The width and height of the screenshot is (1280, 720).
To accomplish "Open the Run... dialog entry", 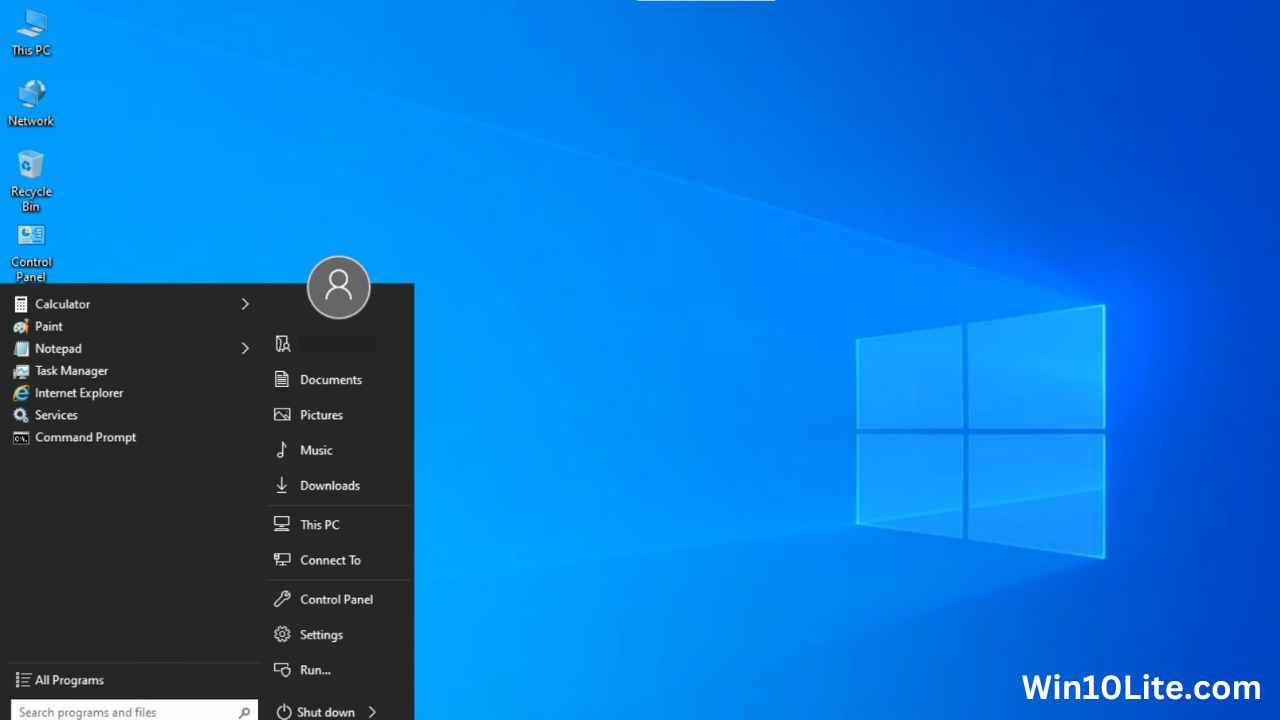I will point(315,670).
